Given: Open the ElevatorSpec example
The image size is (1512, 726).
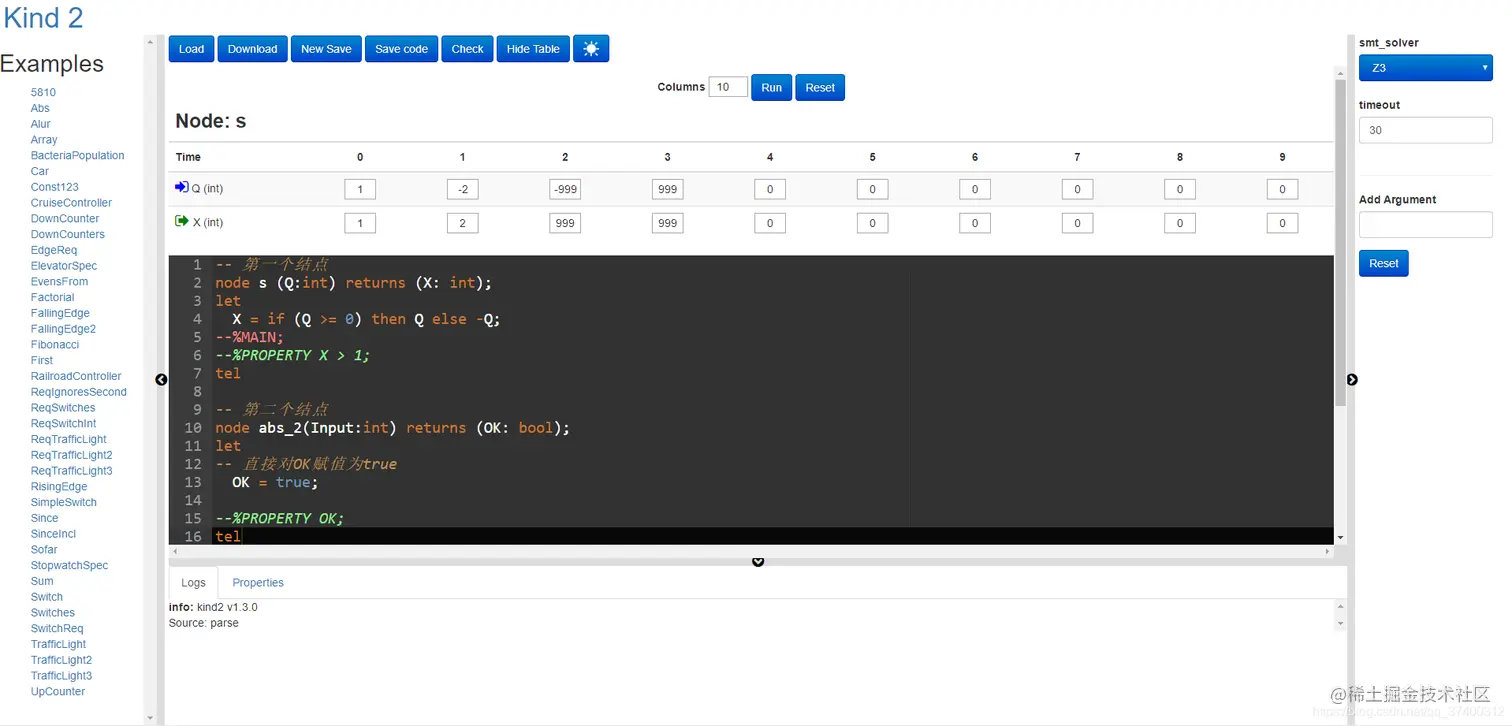Looking at the screenshot, I should (64, 266).
